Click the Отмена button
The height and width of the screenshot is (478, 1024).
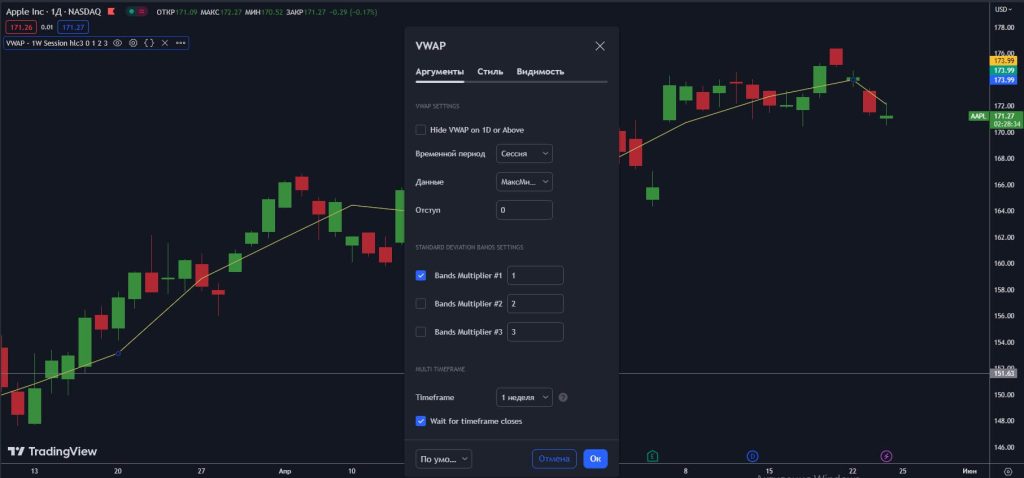pyautogui.click(x=554, y=459)
